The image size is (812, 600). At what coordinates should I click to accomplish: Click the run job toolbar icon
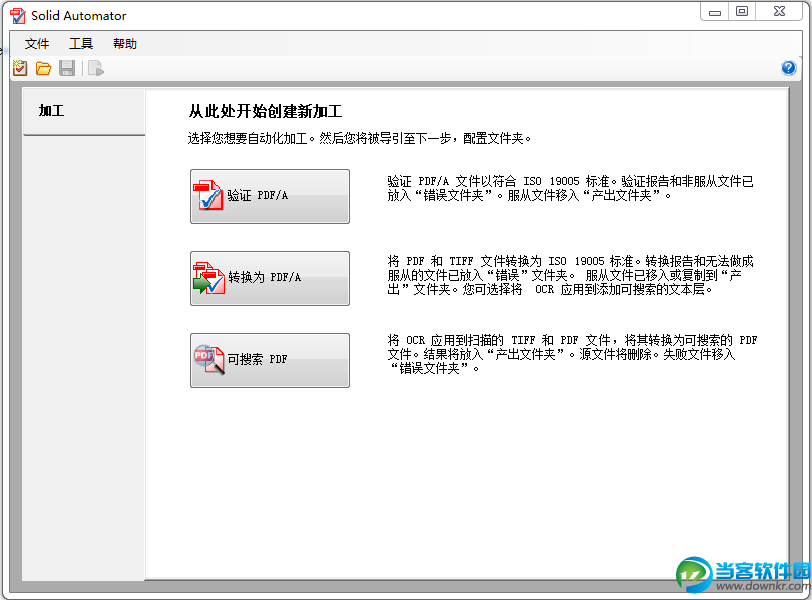click(96, 68)
